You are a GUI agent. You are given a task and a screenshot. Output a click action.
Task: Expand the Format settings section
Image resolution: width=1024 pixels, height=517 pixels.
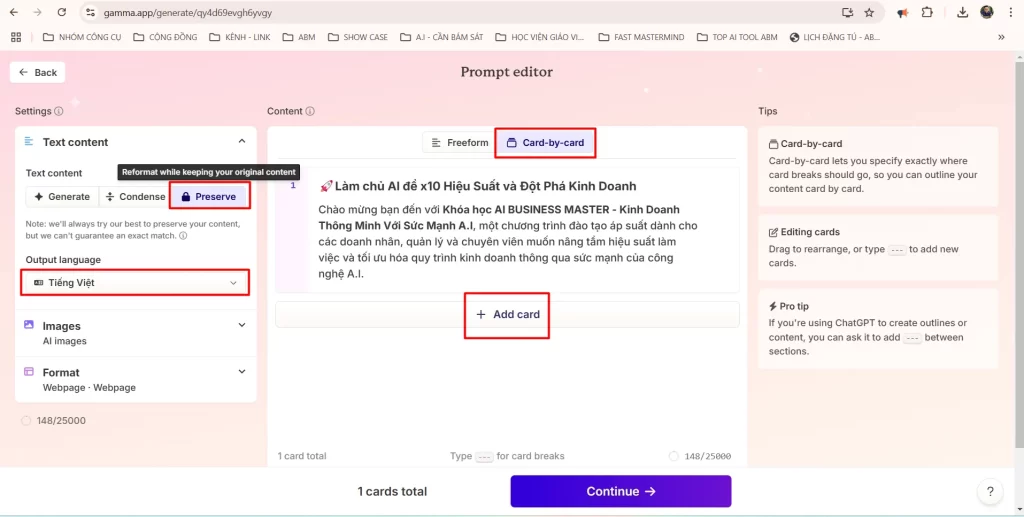[x=241, y=371]
